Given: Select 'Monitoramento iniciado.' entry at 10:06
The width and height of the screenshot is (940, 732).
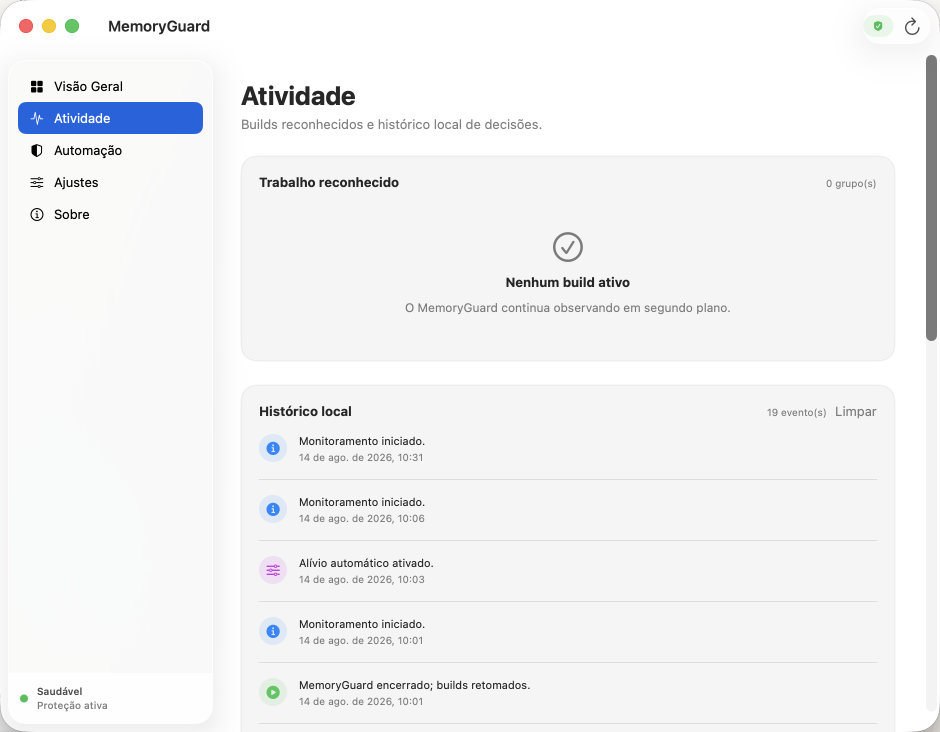Looking at the screenshot, I should (568, 510).
